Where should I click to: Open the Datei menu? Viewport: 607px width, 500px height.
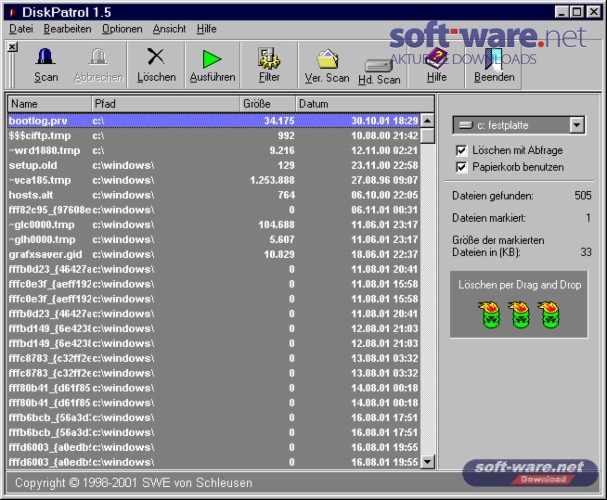pyautogui.click(x=21, y=29)
